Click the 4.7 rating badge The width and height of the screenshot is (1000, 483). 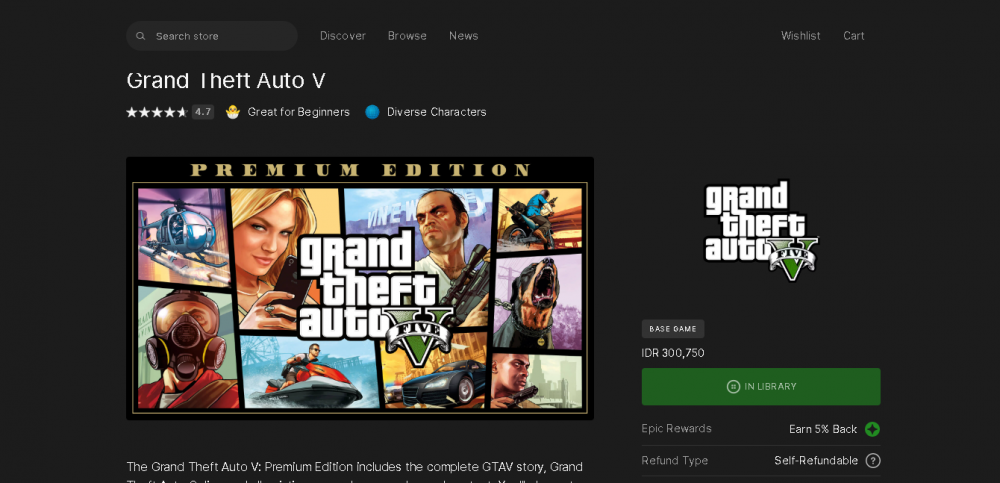coord(203,112)
